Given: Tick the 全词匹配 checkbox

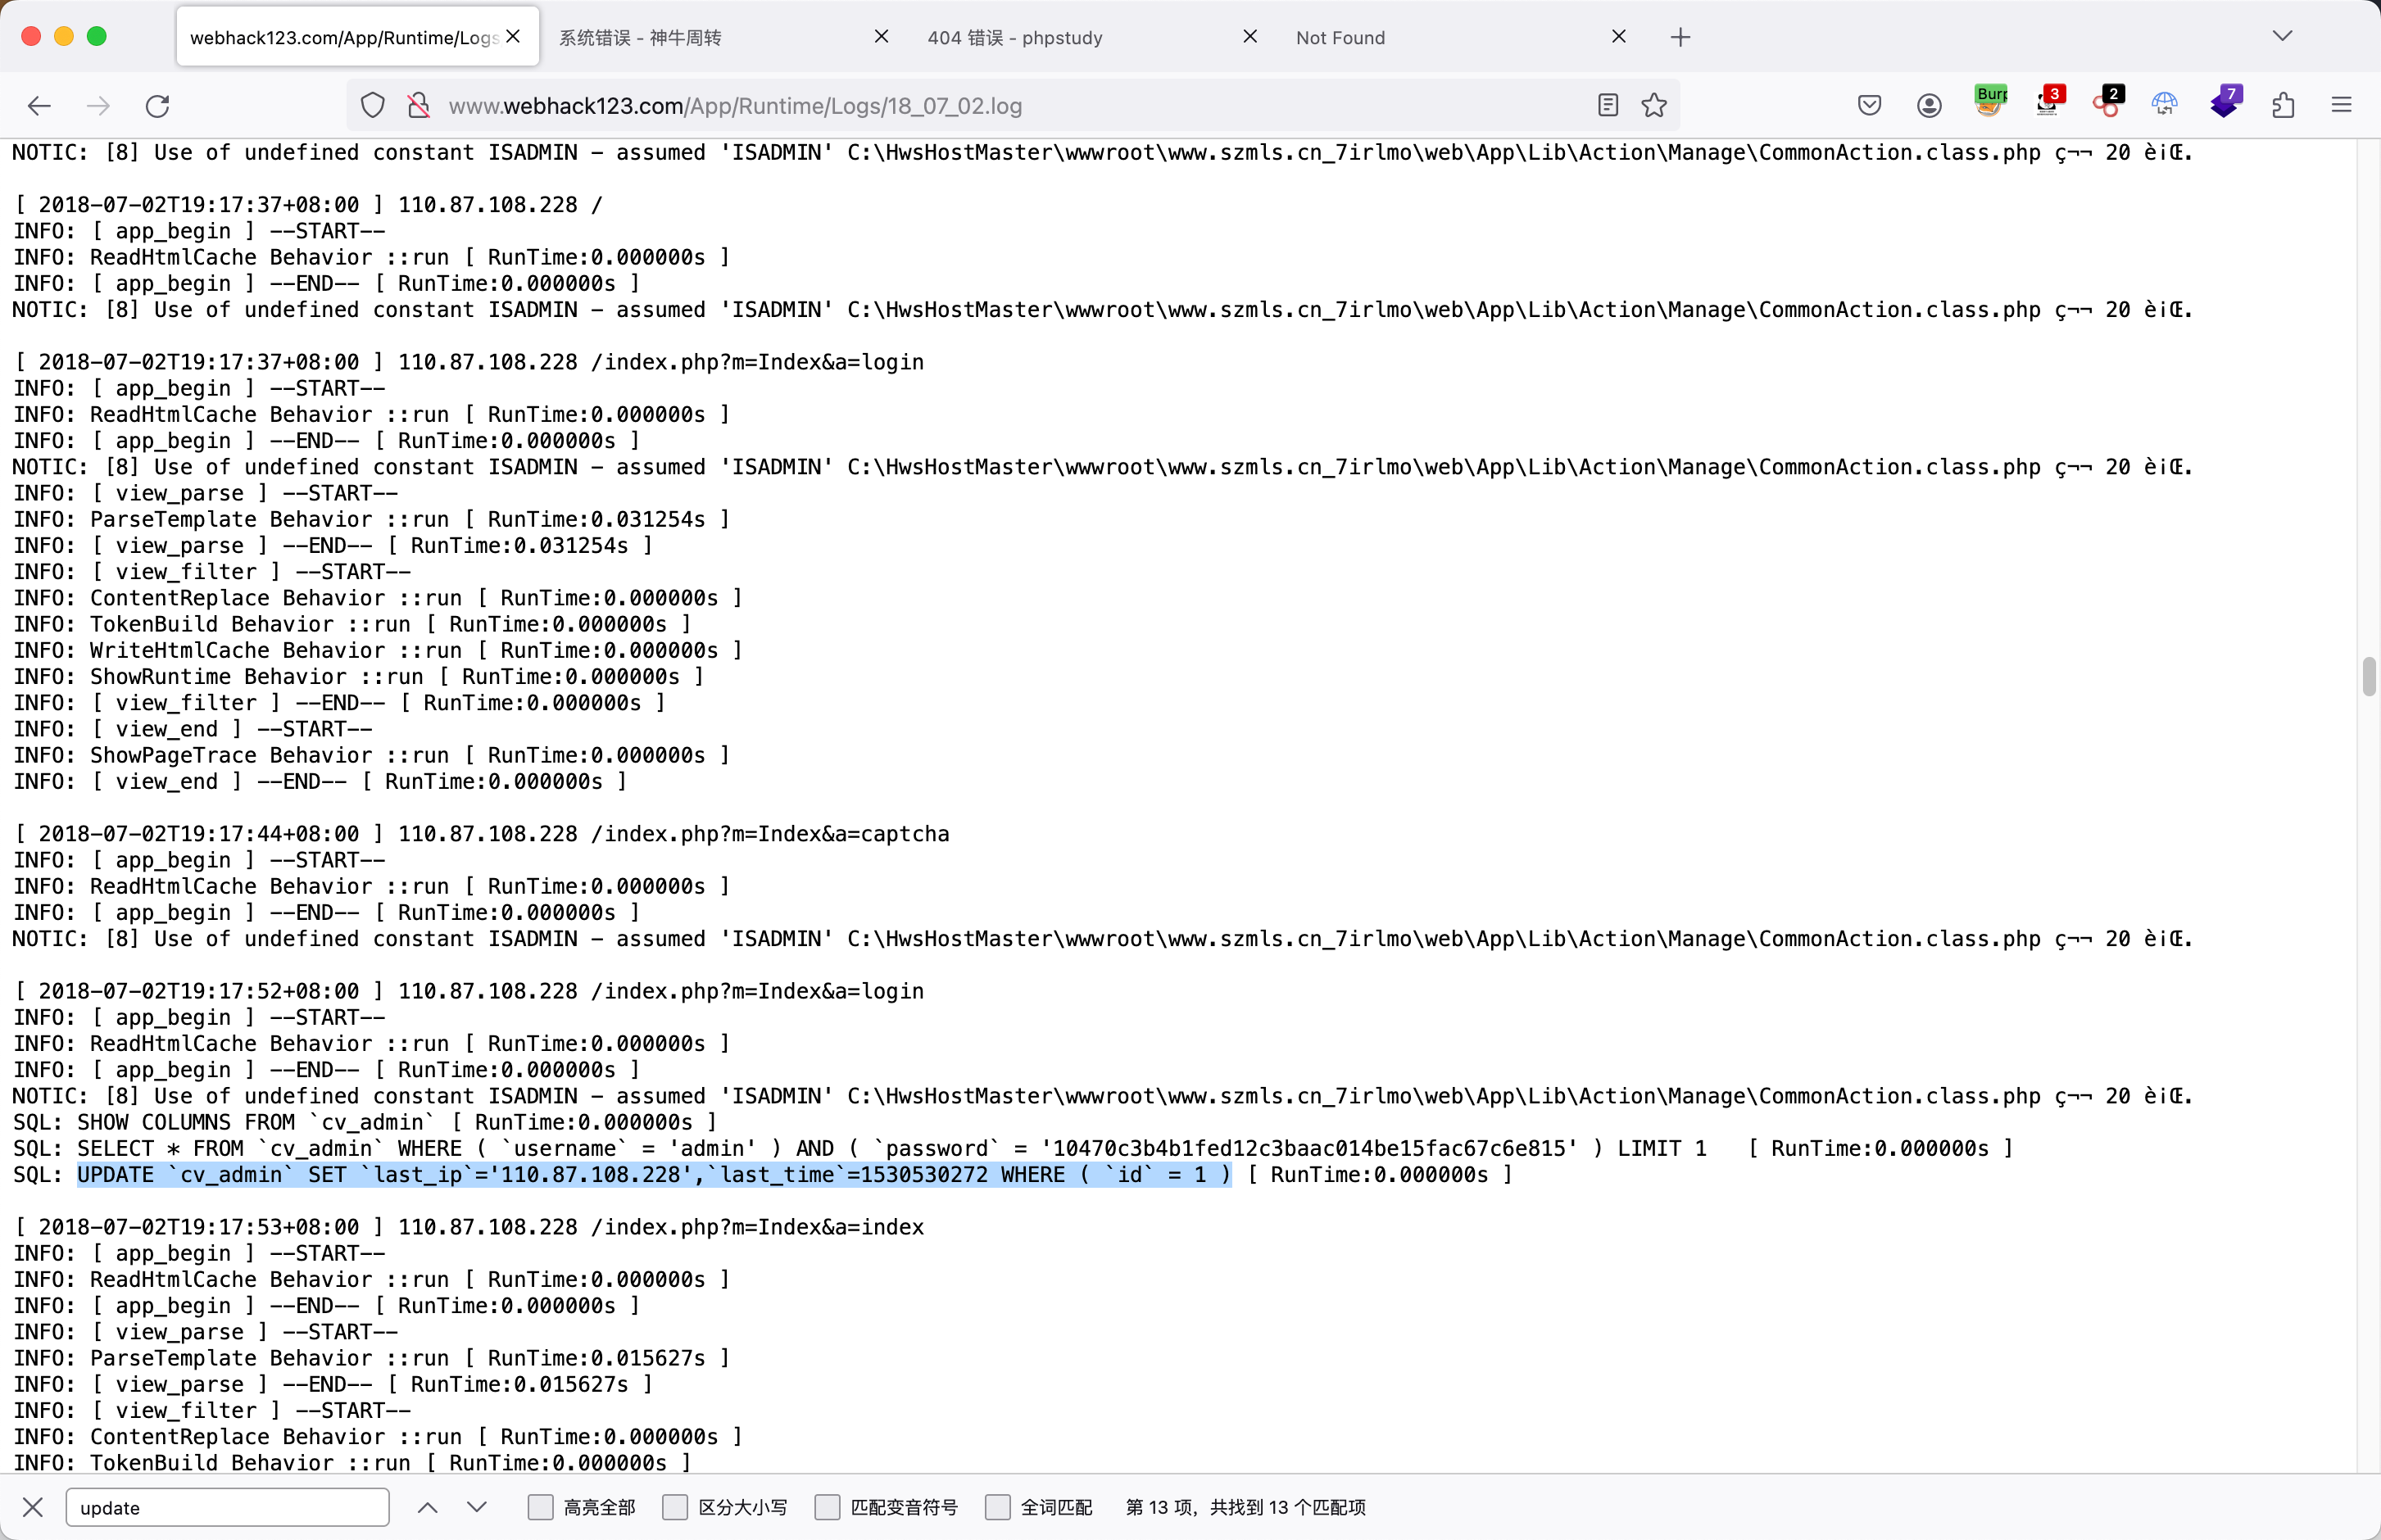Looking at the screenshot, I should [x=997, y=1507].
